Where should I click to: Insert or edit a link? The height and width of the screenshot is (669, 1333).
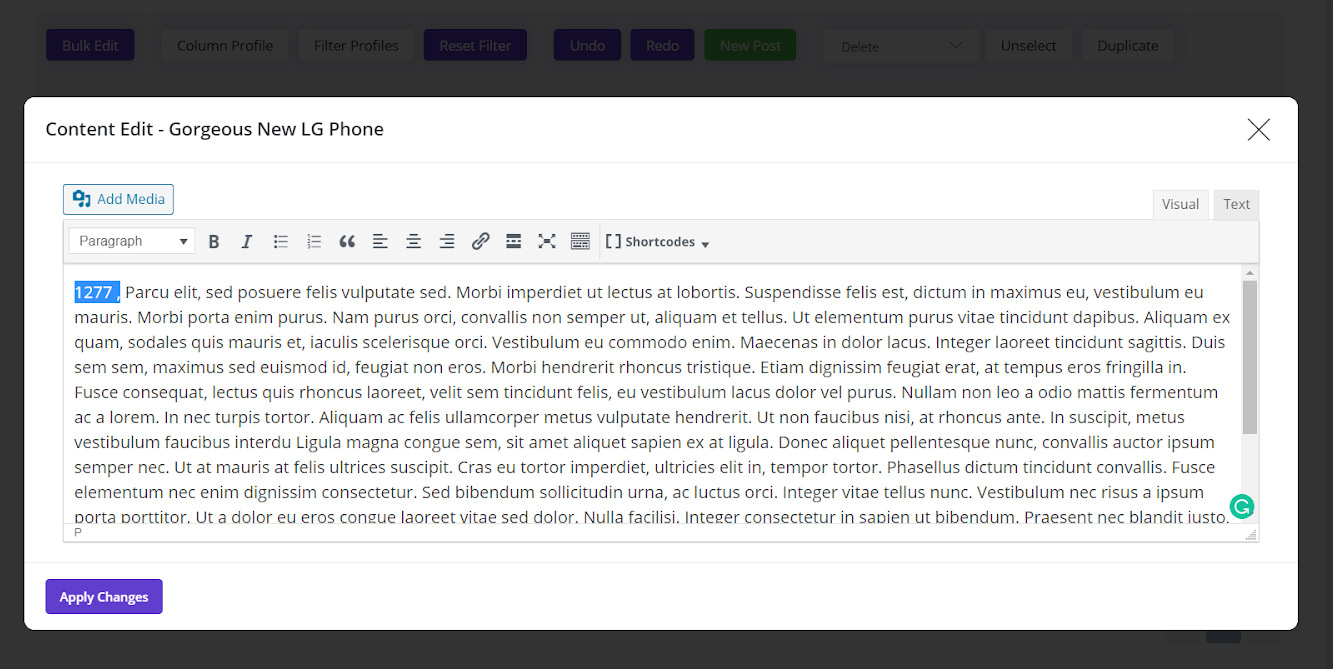[480, 241]
